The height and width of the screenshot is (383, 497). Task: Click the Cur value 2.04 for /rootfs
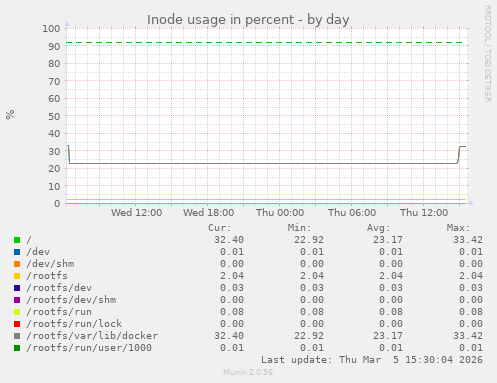point(232,276)
